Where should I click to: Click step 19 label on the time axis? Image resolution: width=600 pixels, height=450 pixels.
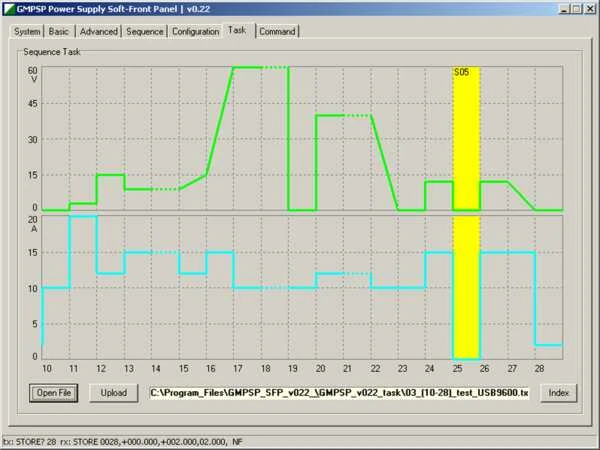point(293,368)
